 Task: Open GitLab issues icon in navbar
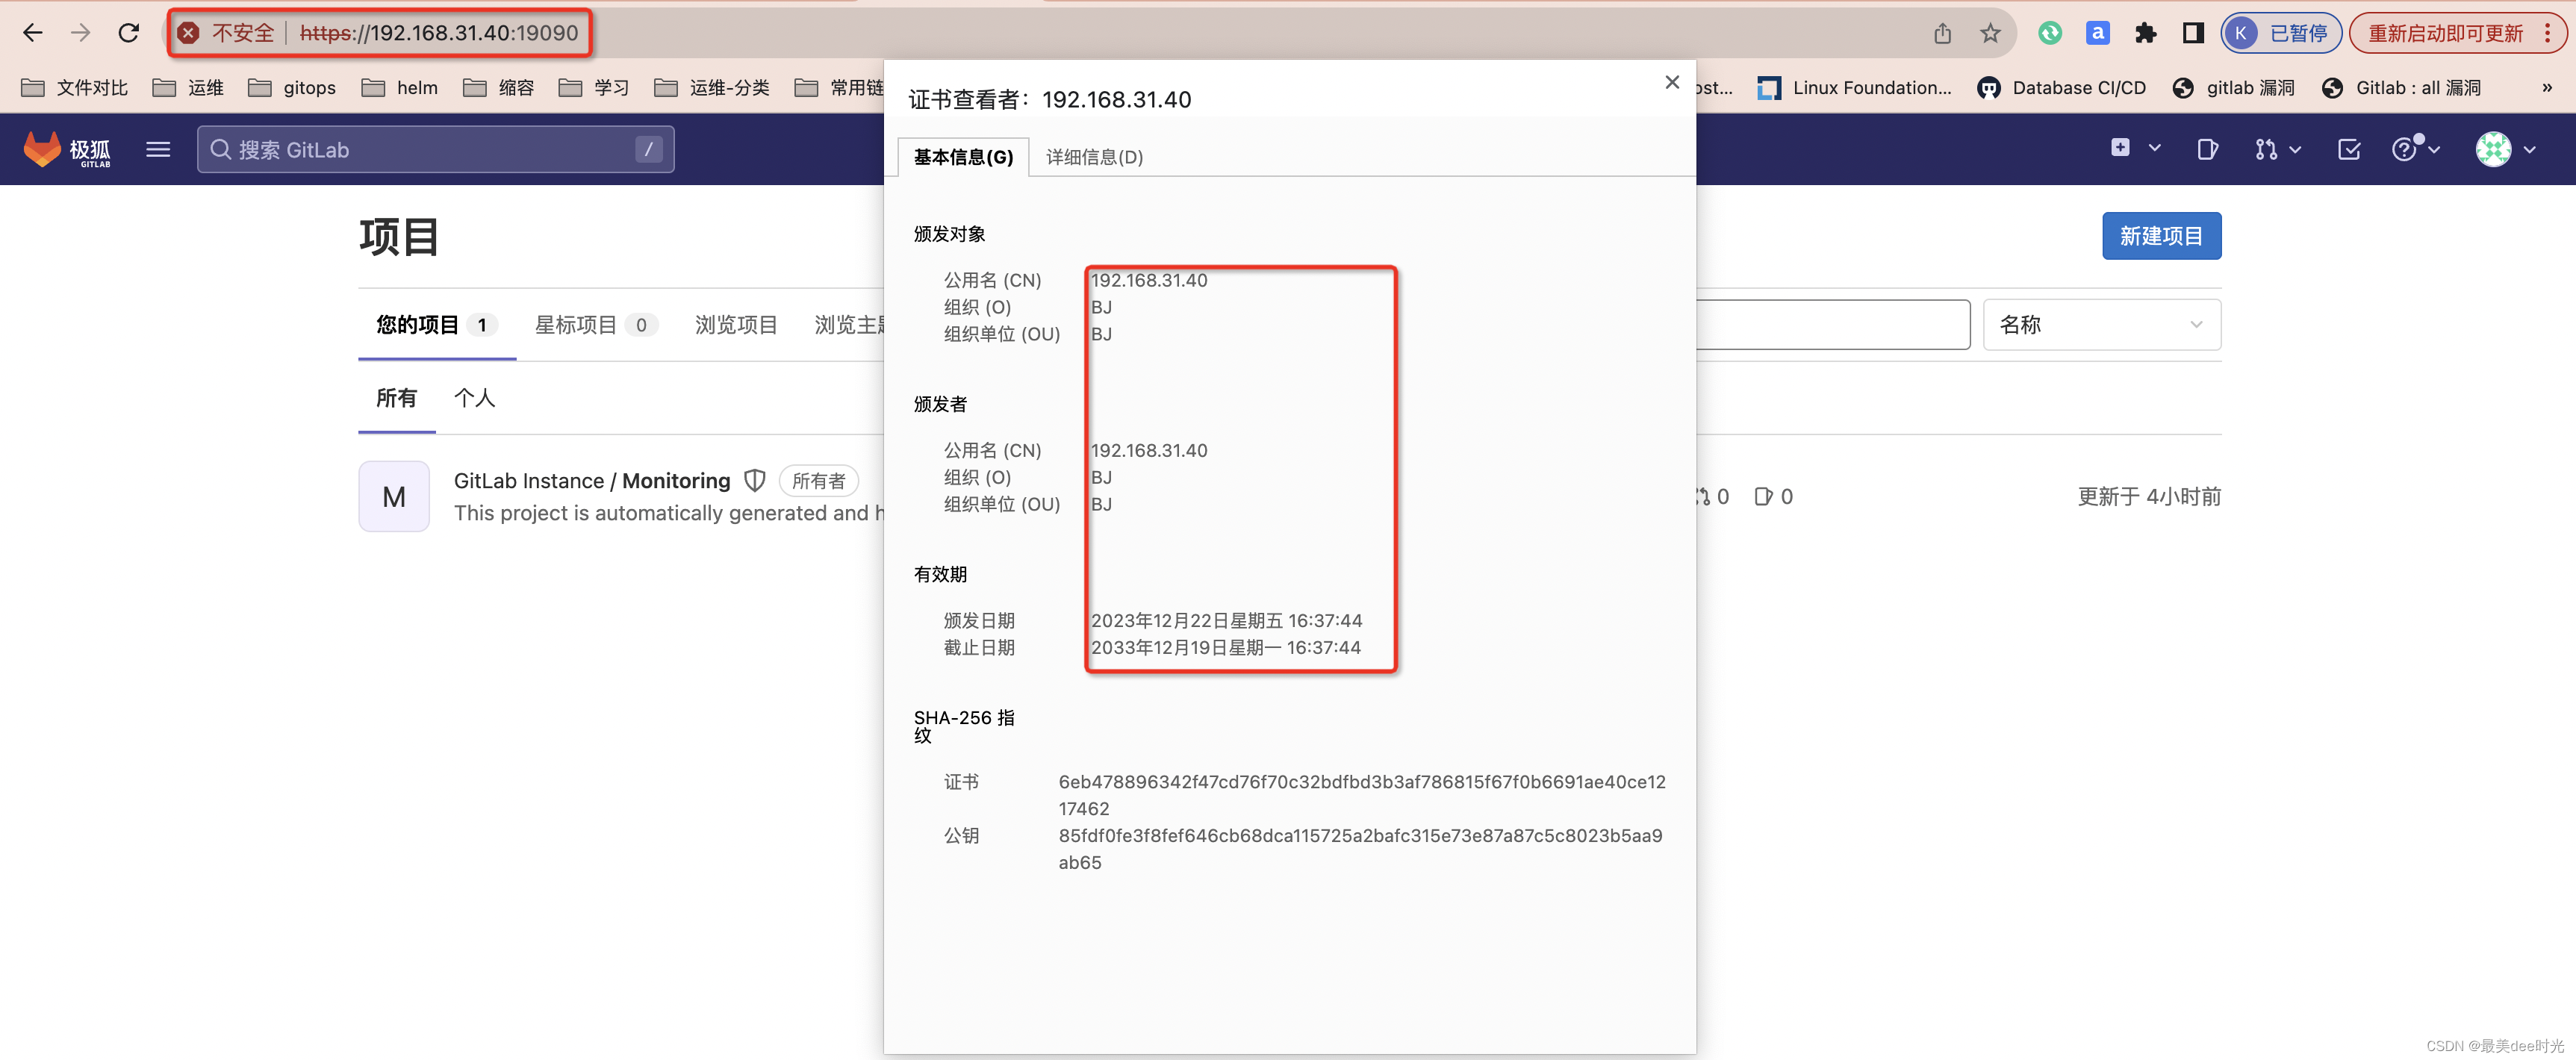pos(2207,149)
